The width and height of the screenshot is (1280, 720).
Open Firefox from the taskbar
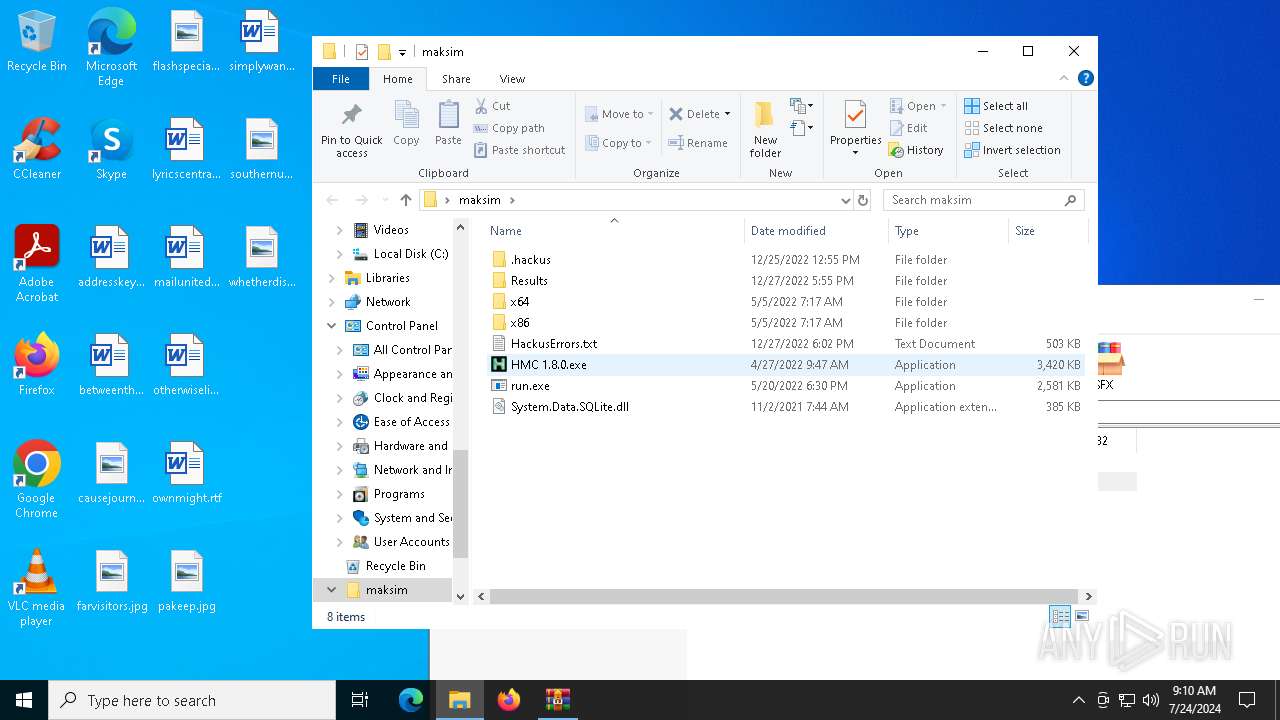pyautogui.click(x=509, y=700)
